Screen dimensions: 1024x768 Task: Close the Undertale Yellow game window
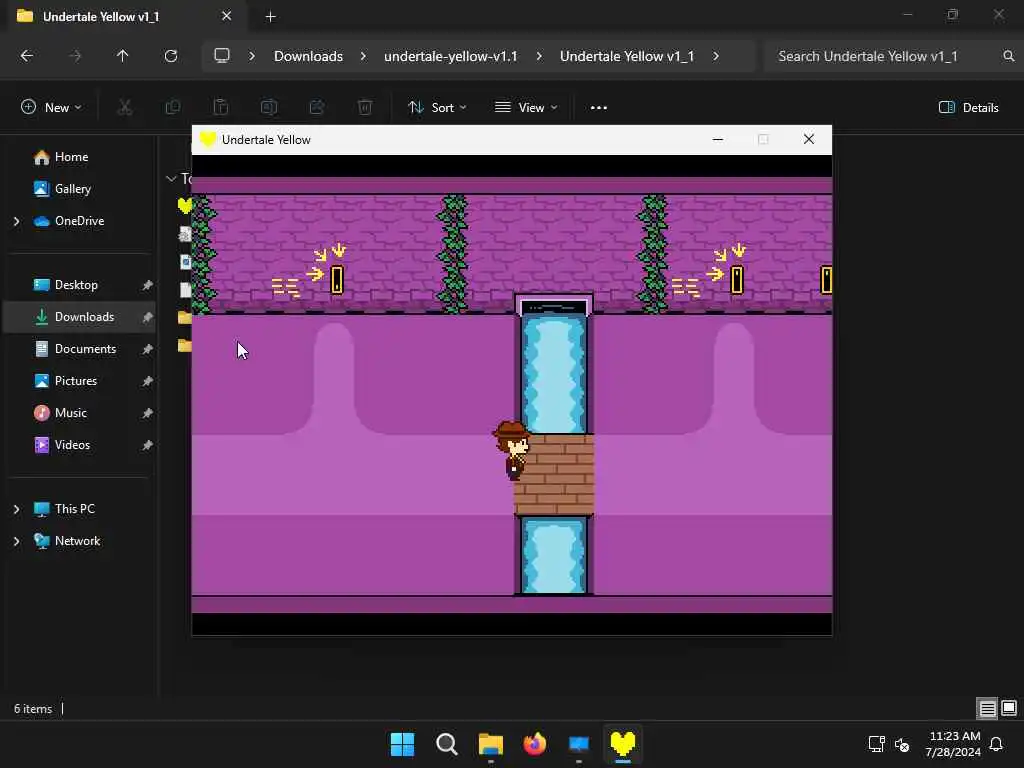tap(808, 139)
